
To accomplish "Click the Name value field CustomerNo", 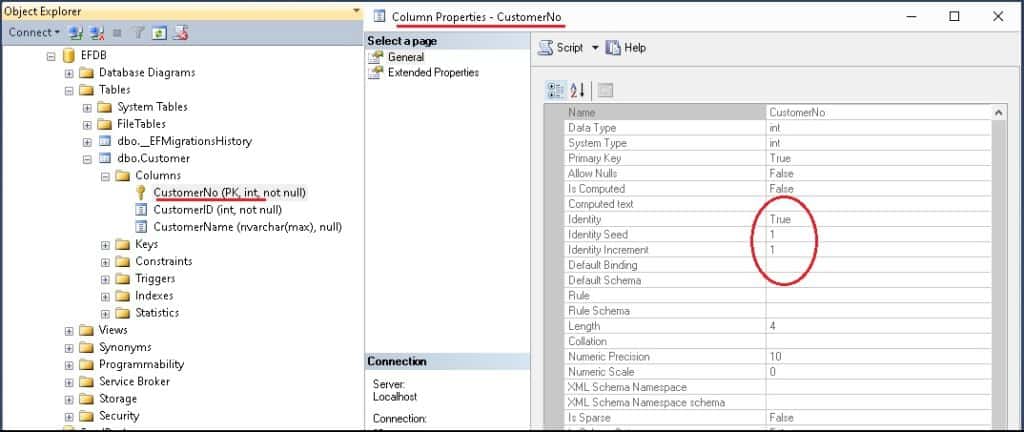I will [x=878, y=112].
